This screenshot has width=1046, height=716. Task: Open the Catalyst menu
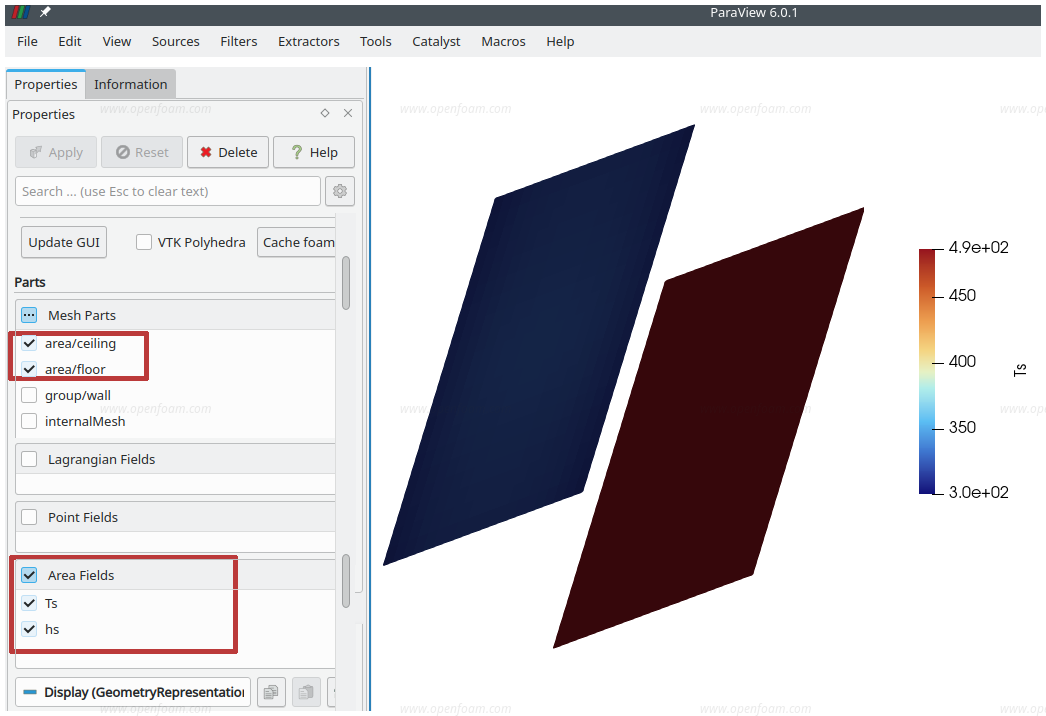click(436, 41)
